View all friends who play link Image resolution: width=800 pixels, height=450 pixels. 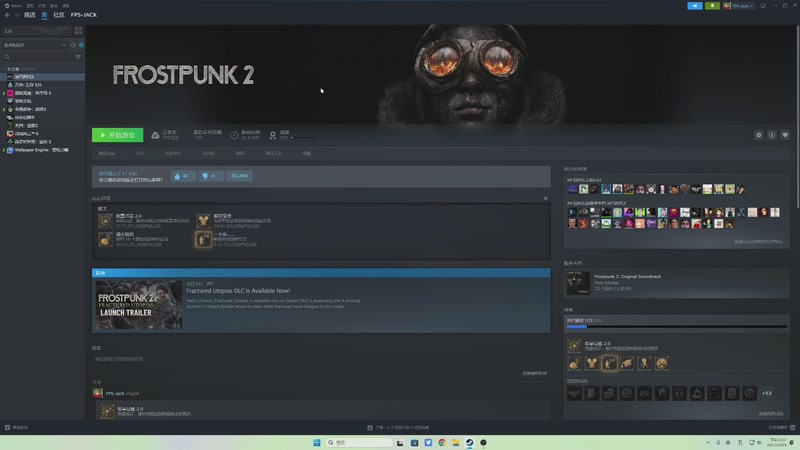(759, 242)
